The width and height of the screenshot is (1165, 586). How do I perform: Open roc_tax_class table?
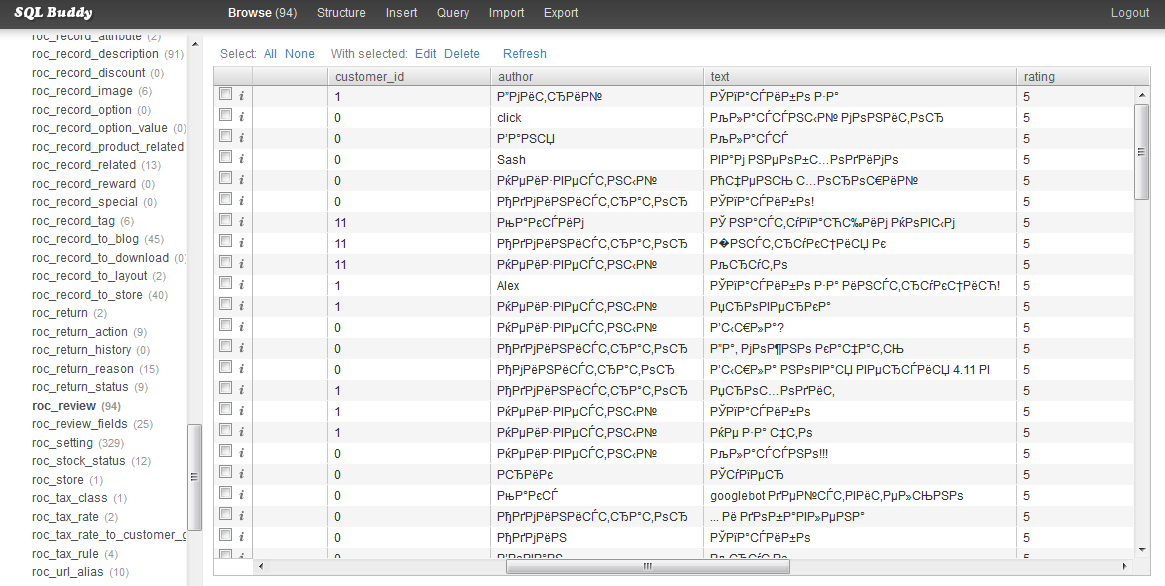pyautogui.click(x=70, y=498)
